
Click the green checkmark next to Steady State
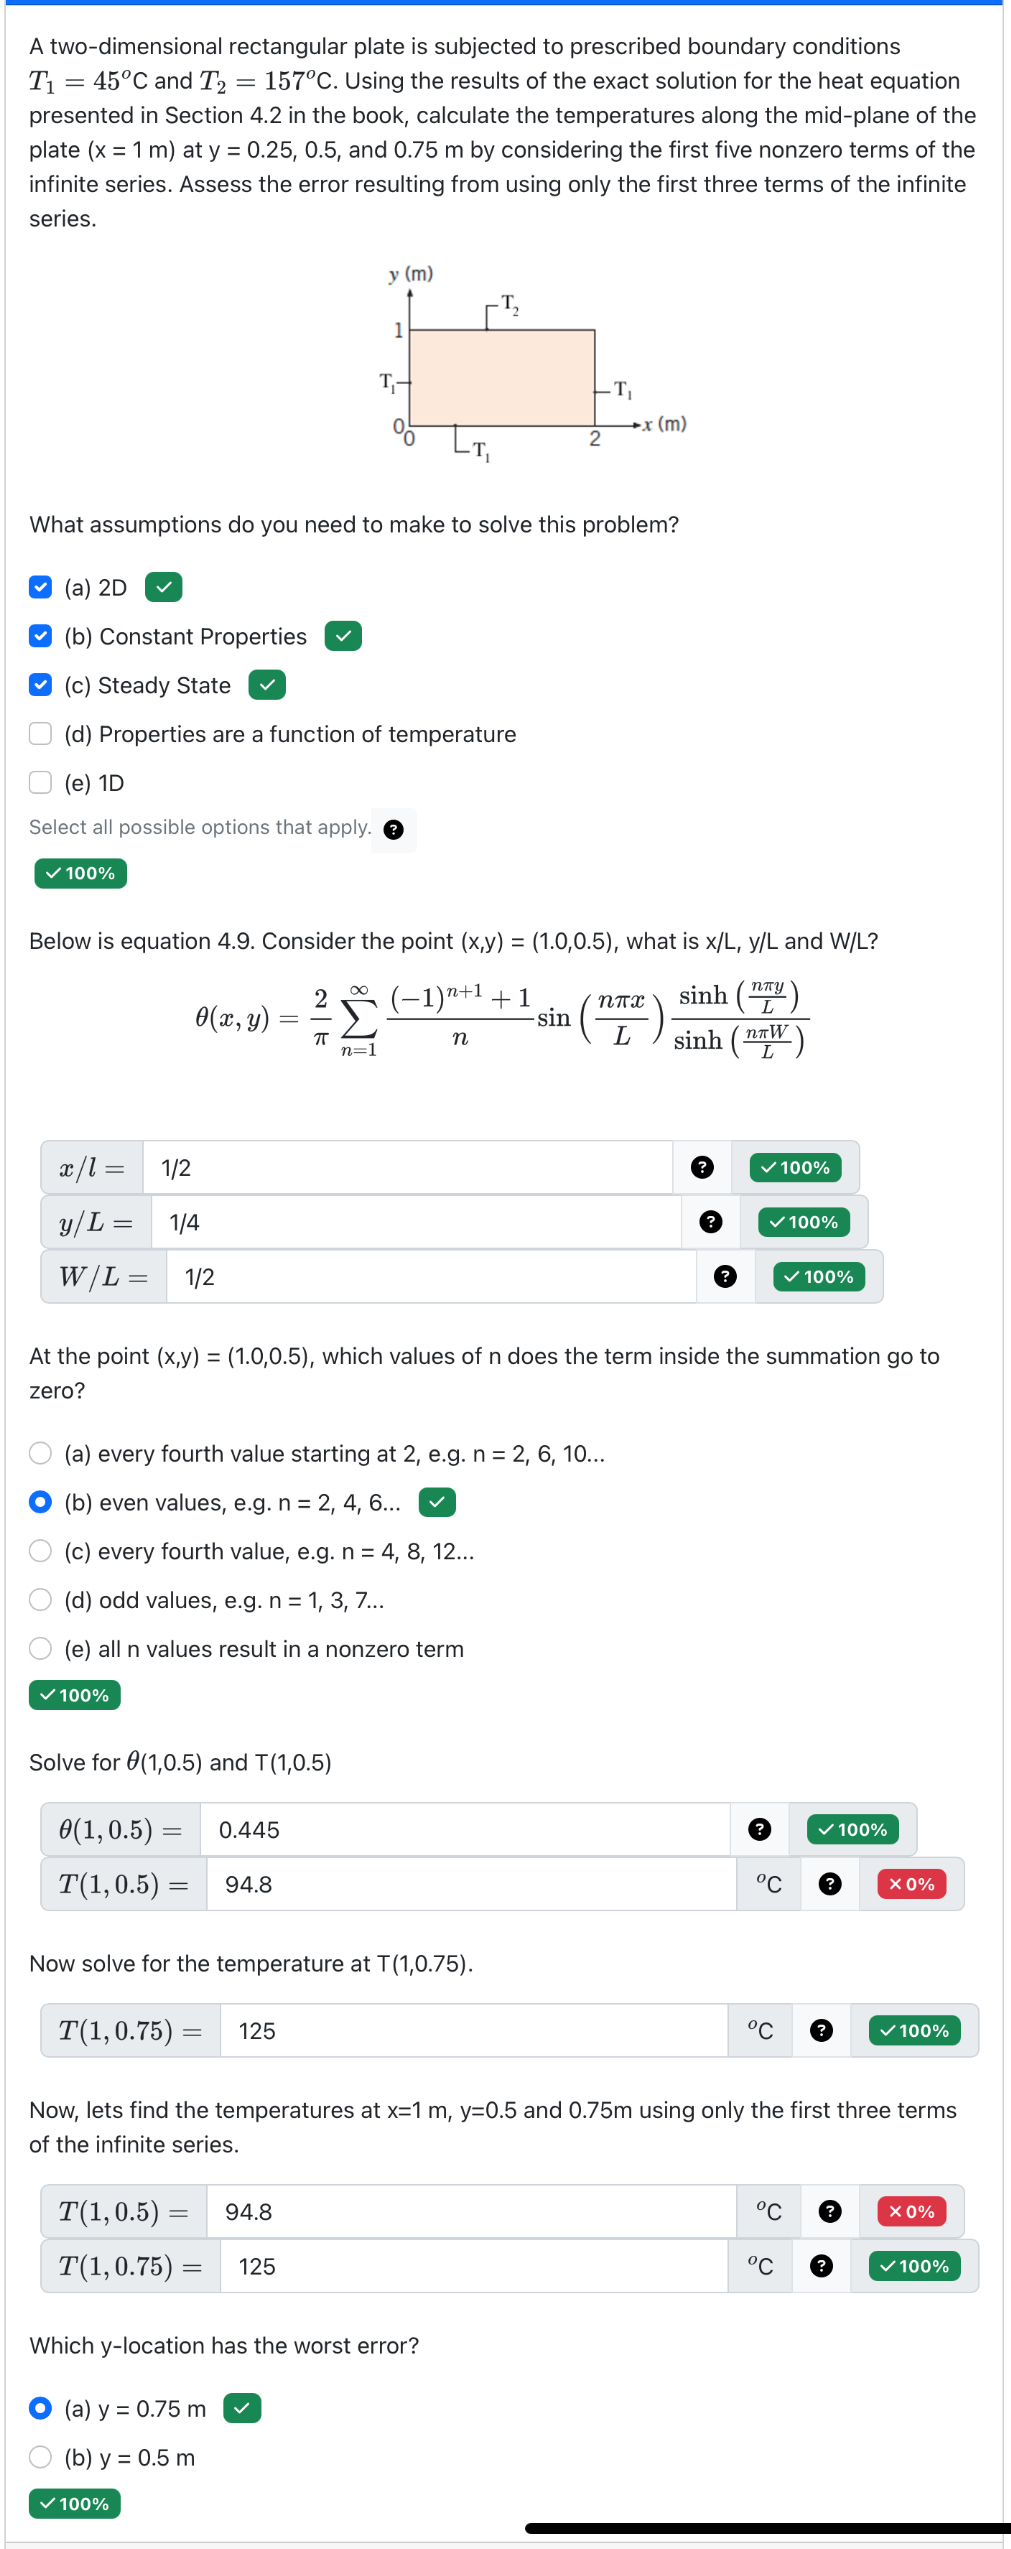pos(267,685)
